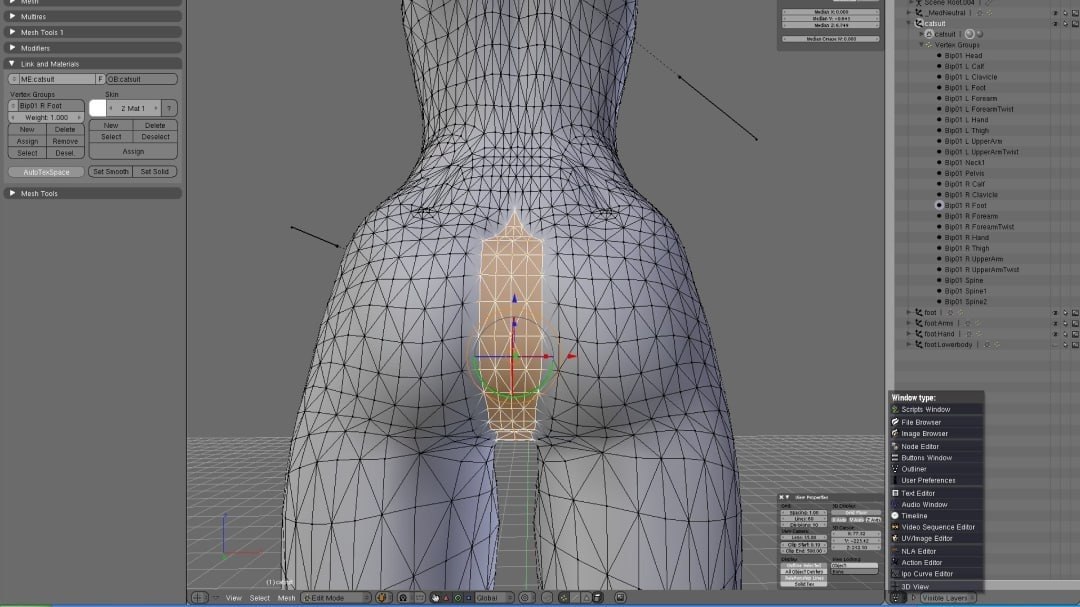Choose Action Editor from Window type menu
This screenshot has height=607, width=1080.
pyautogui.click(x=922, y=562)
